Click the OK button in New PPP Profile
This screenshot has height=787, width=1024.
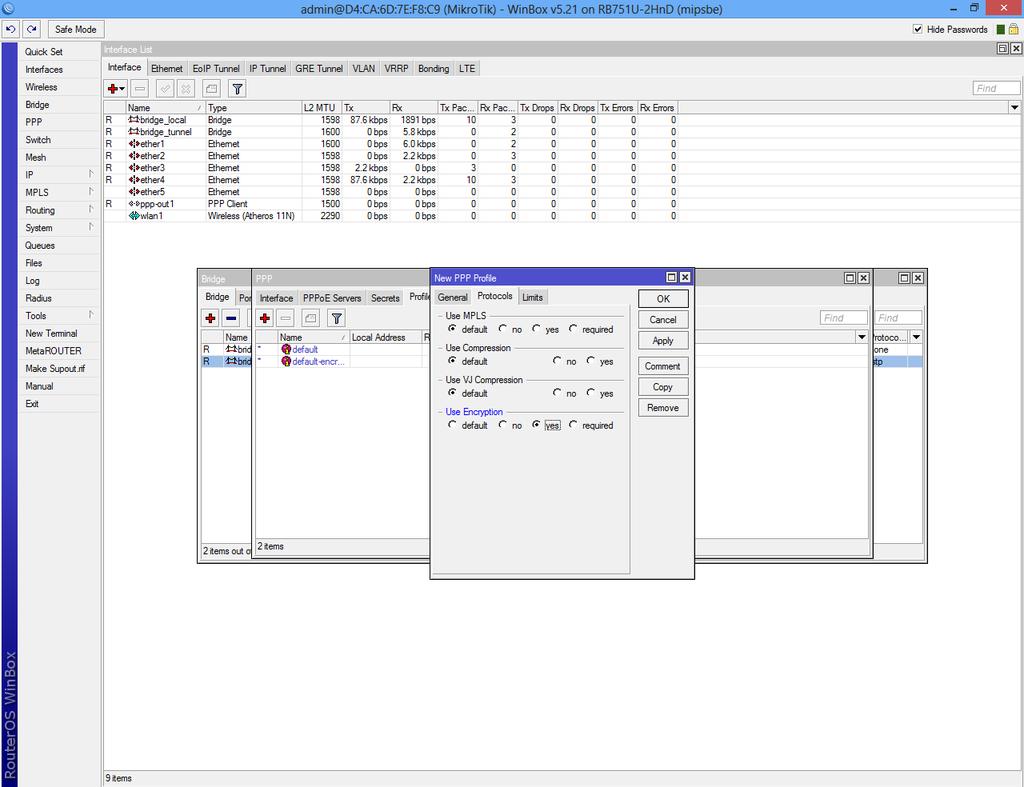[x=662, y=298]
